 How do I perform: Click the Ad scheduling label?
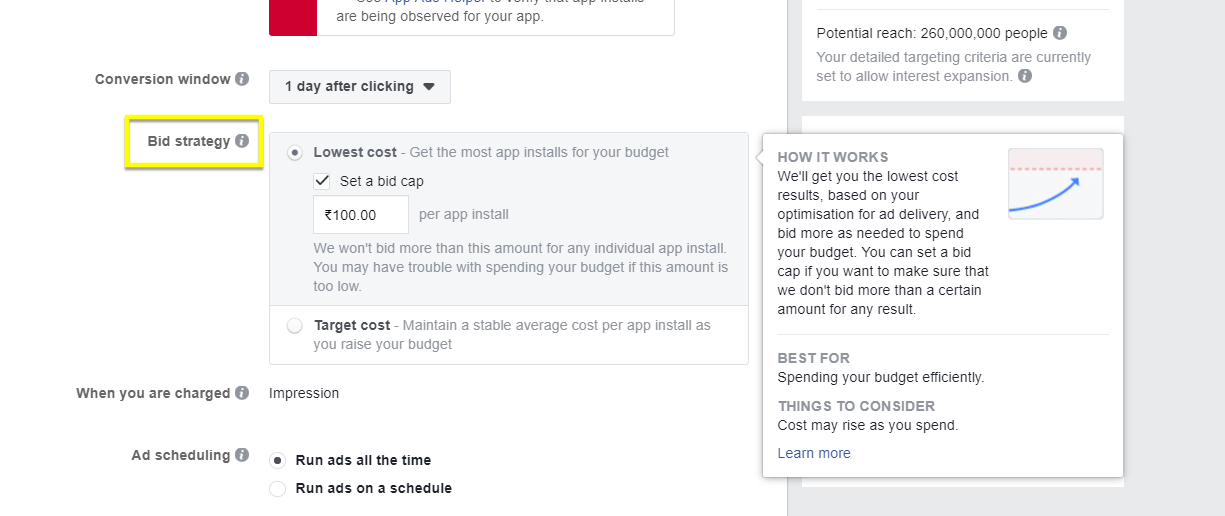point(181,455)
